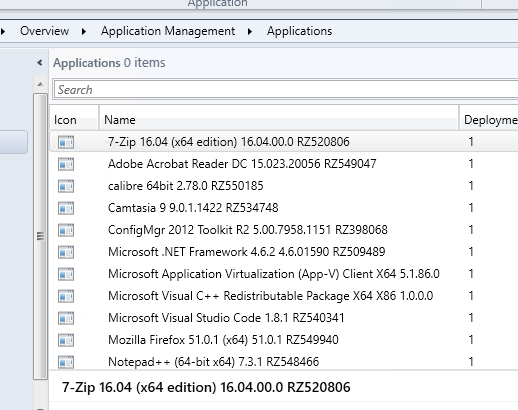Screen dimensions: 518x410
Task: Click deployment count for Camtasia 9 row
Action: [471, 208]
